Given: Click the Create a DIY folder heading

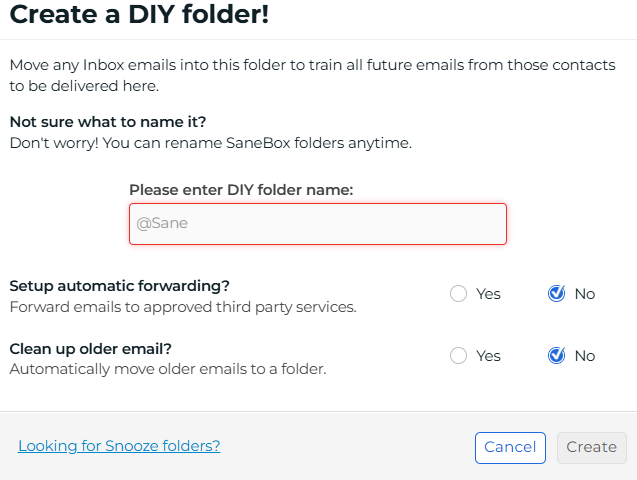Looking at the screenshot, I should (x=139, y=16).
